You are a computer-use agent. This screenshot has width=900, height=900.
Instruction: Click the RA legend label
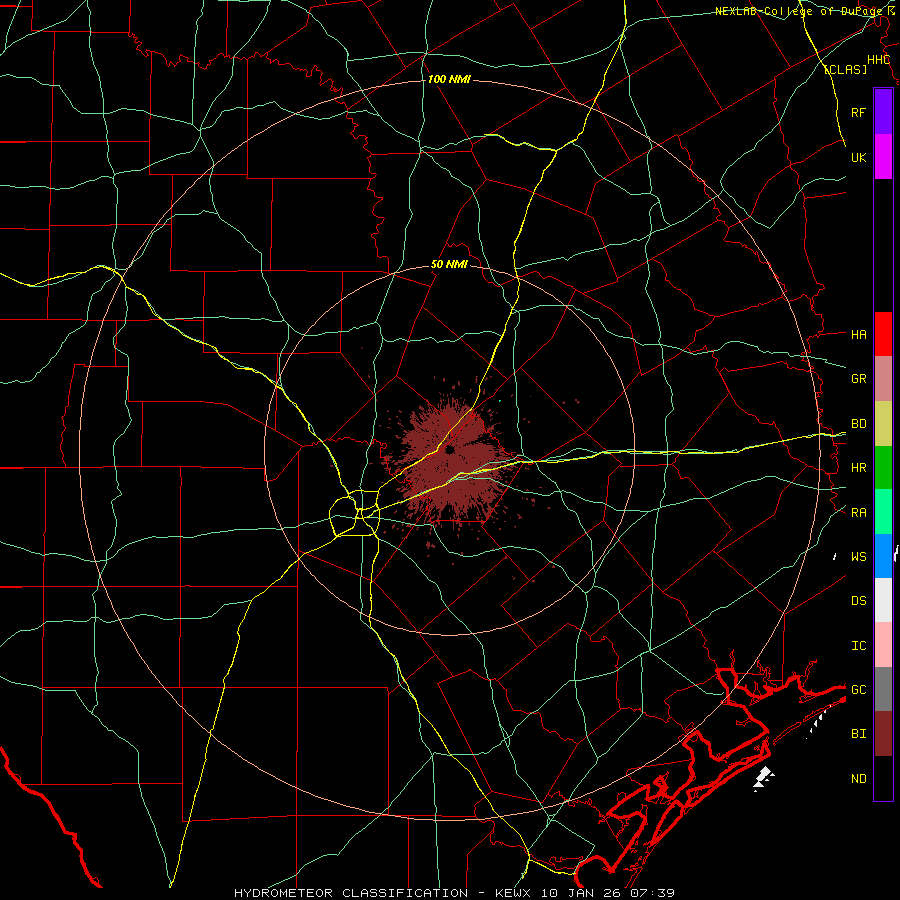[x=858, y=513]
